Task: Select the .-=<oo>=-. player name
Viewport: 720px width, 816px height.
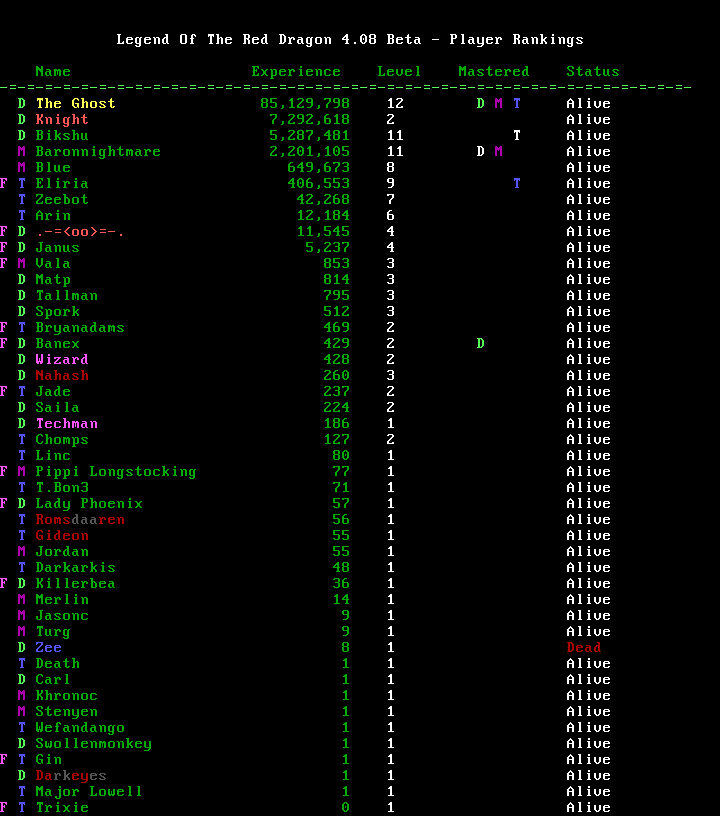Action: click(x=80, y=232)
